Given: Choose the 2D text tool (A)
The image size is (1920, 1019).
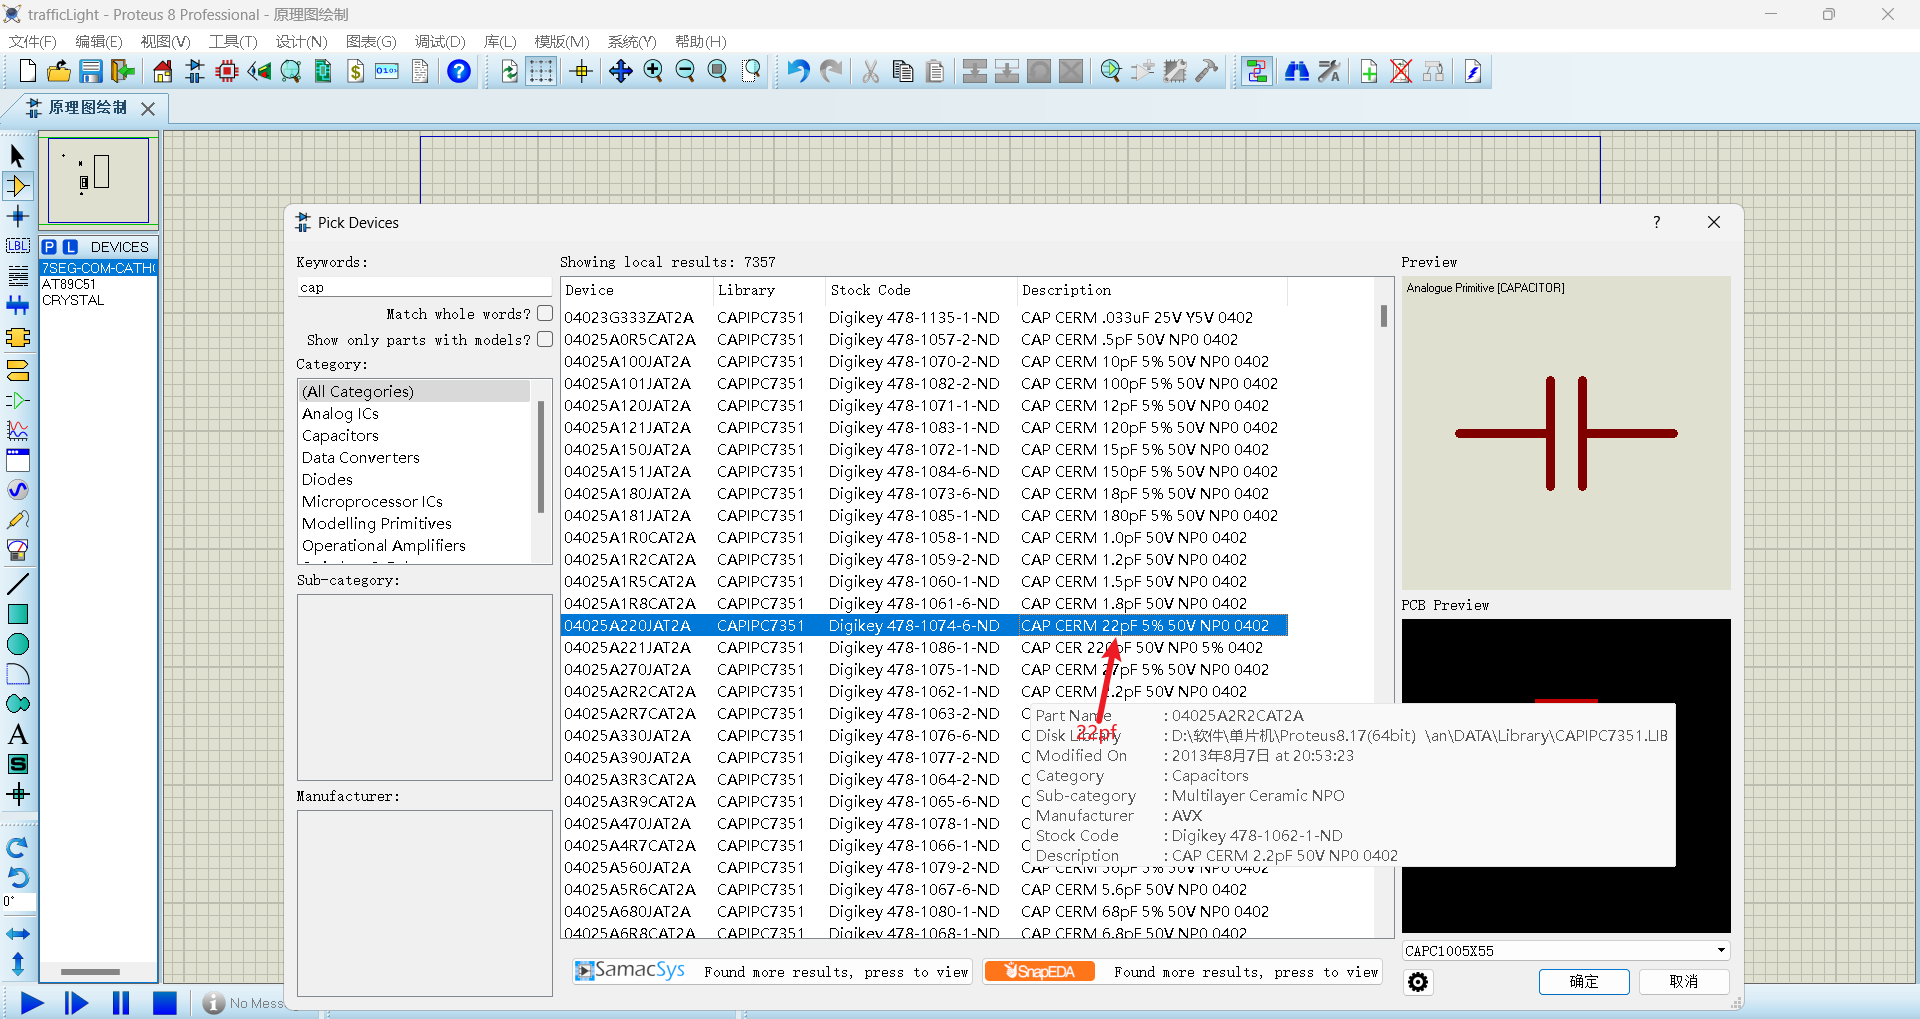Looking at the screenshot, I should click(x=17, y=734).
